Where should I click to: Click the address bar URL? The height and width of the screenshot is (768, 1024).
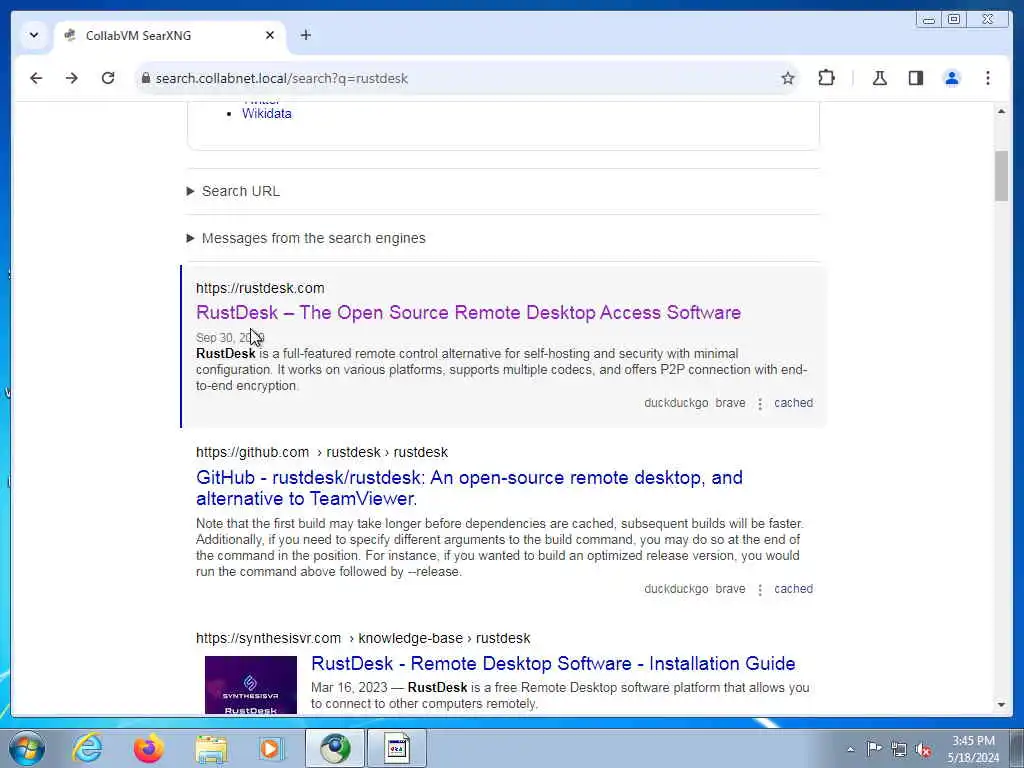281,78
